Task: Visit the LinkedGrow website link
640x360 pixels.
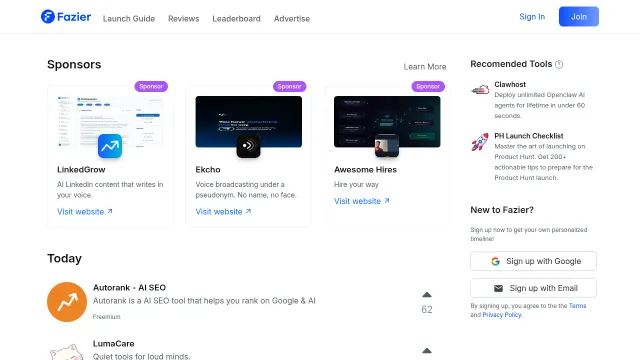Action: pos(85,211)
